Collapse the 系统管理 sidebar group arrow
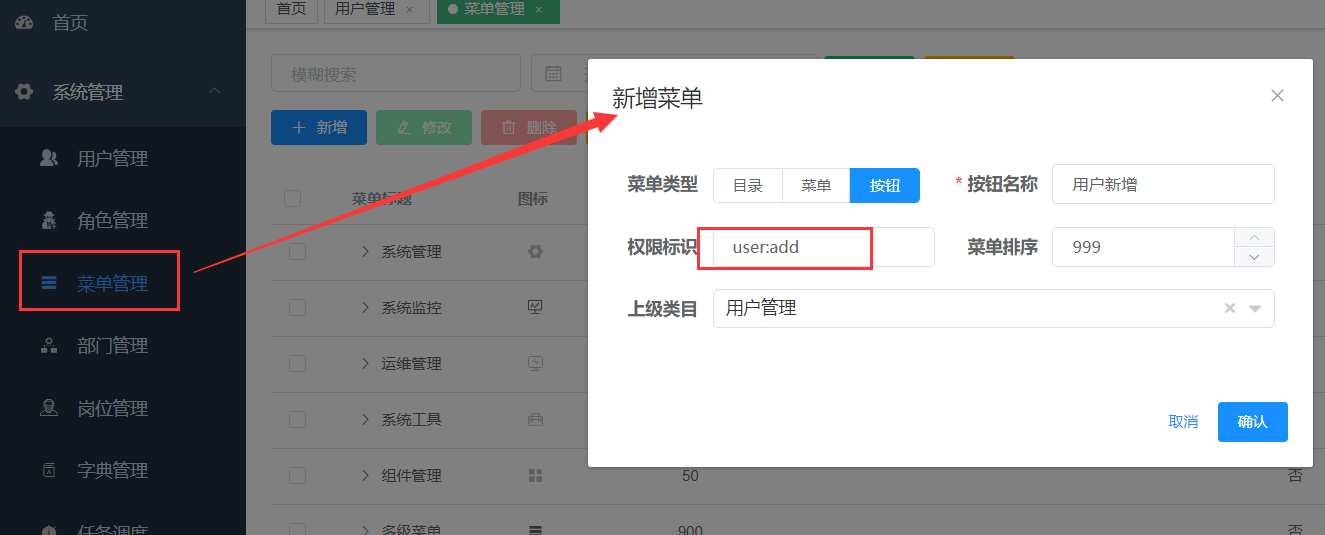 (x=215, y=92)
